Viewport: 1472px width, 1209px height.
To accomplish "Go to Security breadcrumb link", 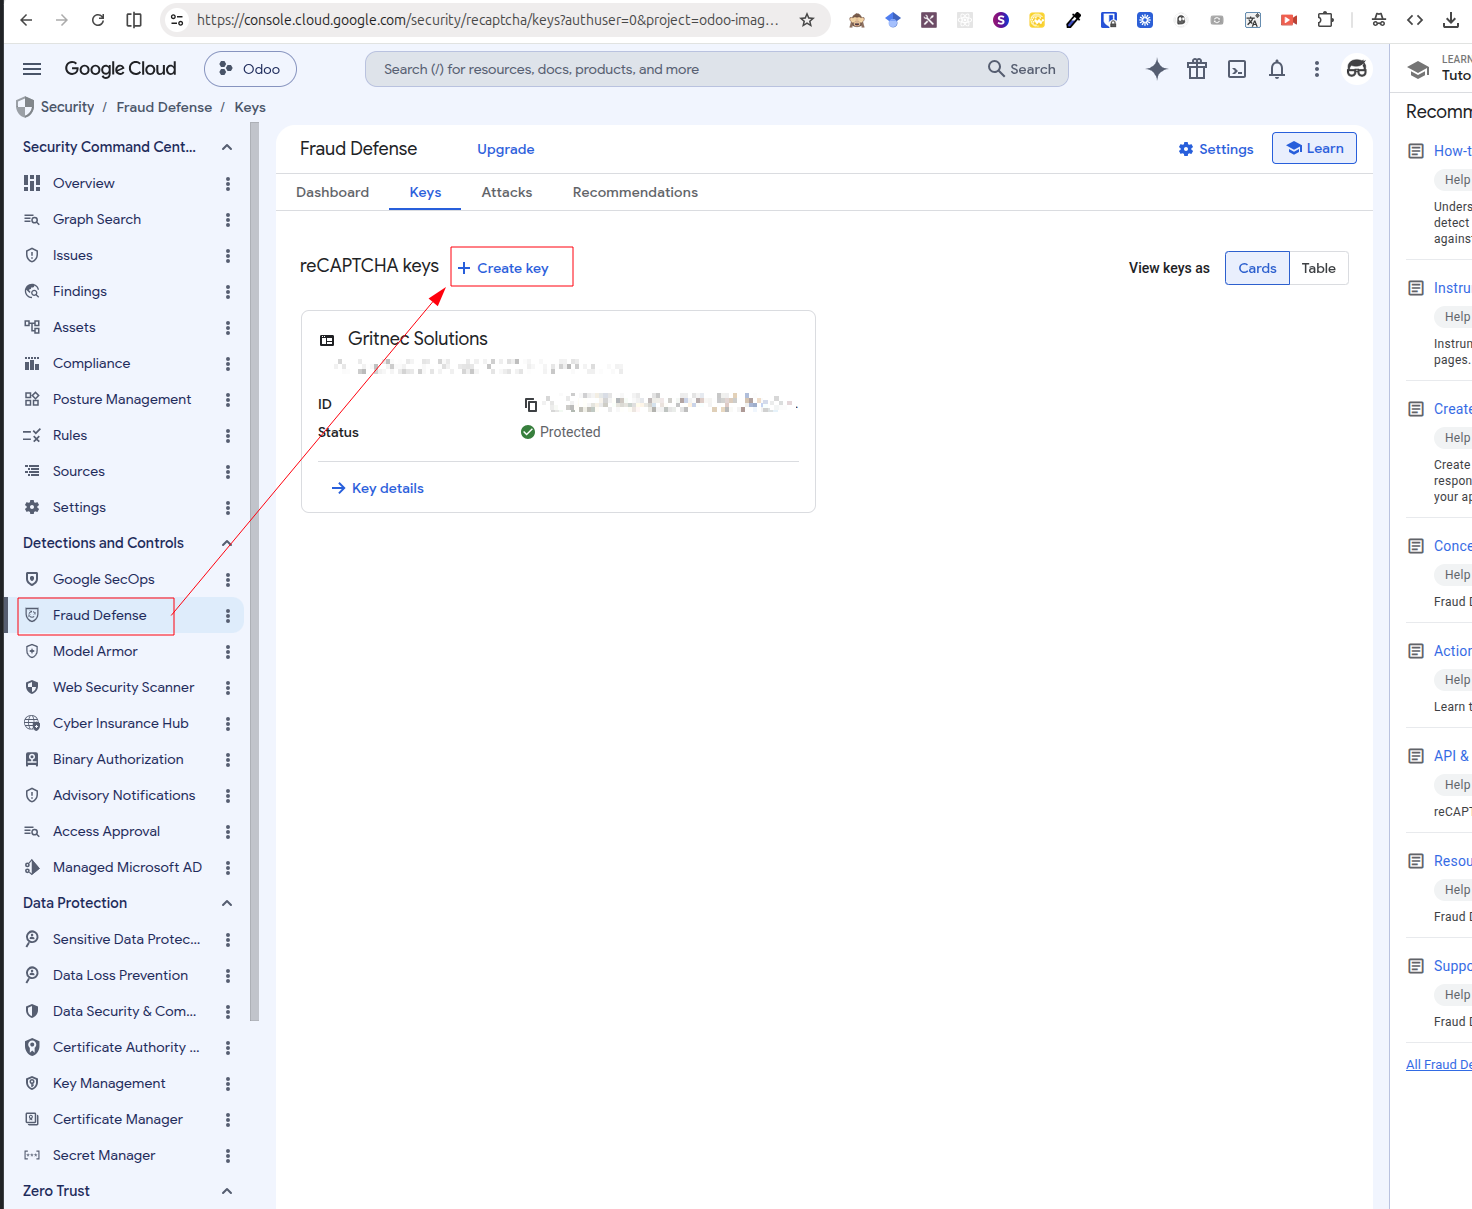I will coord(67,107).
